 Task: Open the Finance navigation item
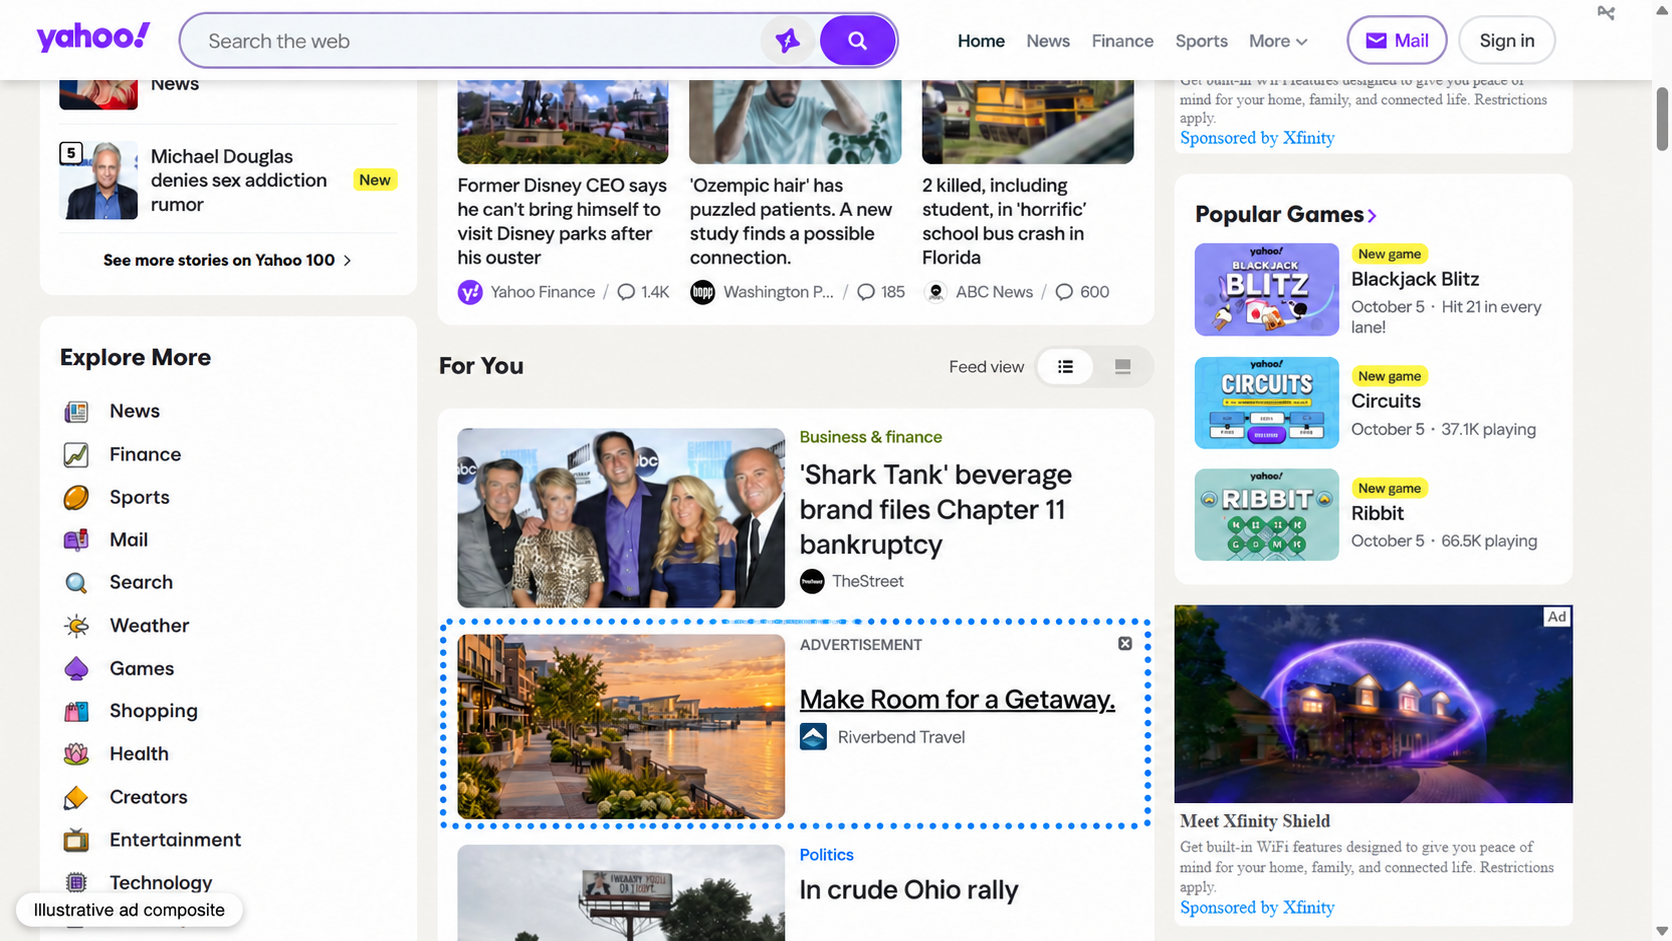(x=1122, y=41)
